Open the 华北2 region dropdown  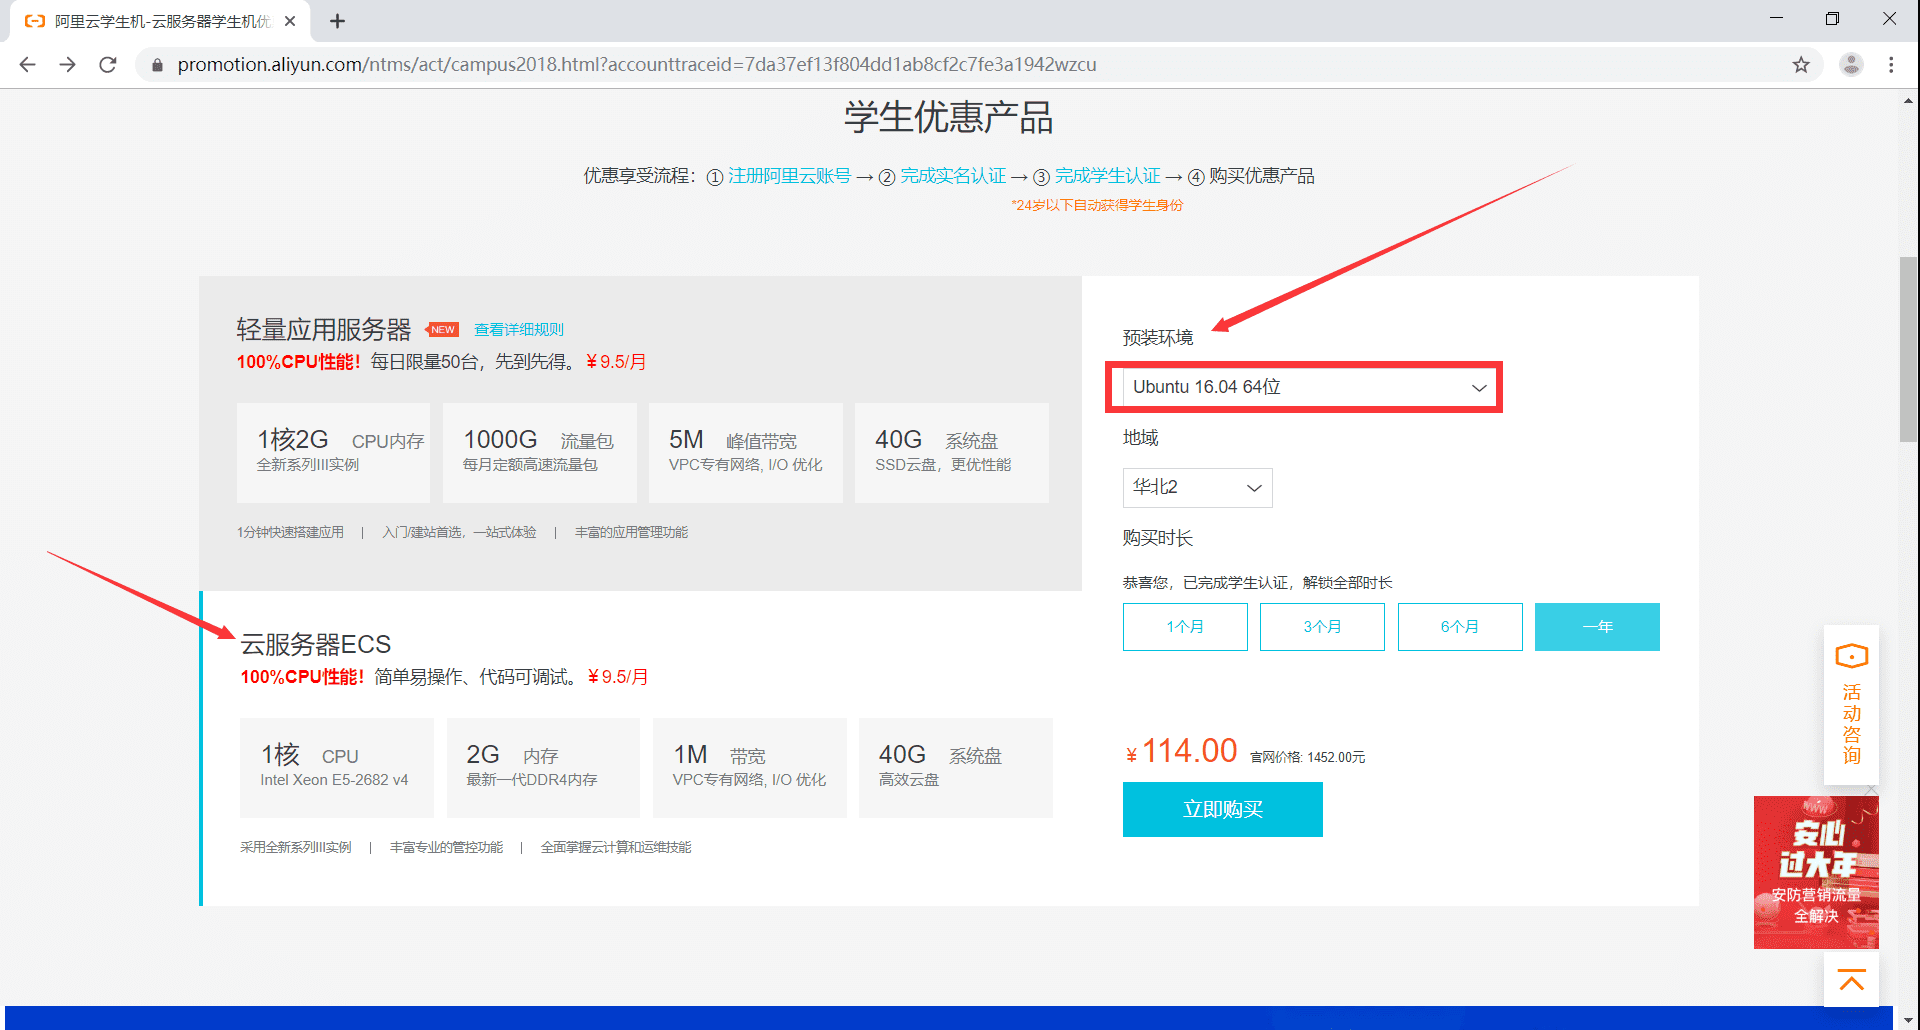(1197, 488)
